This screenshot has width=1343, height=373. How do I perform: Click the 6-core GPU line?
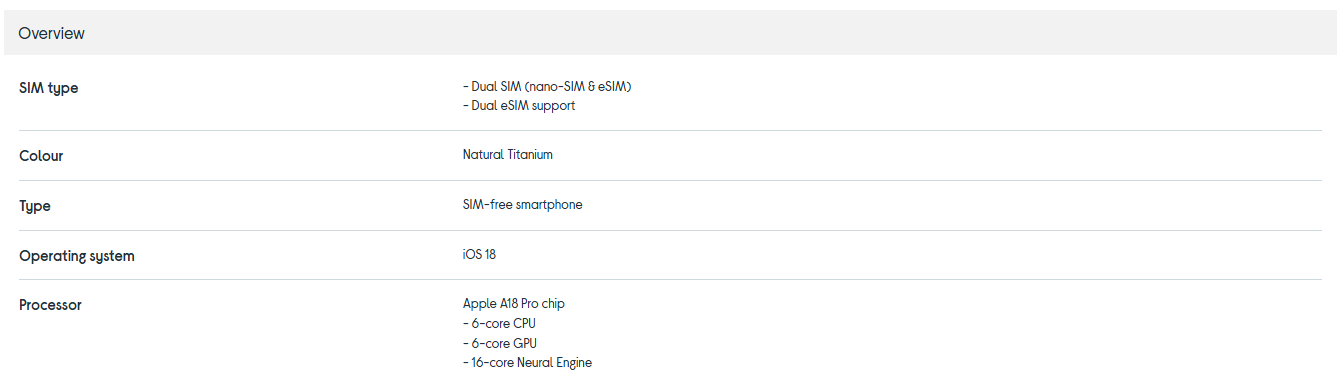pos(501,343)
